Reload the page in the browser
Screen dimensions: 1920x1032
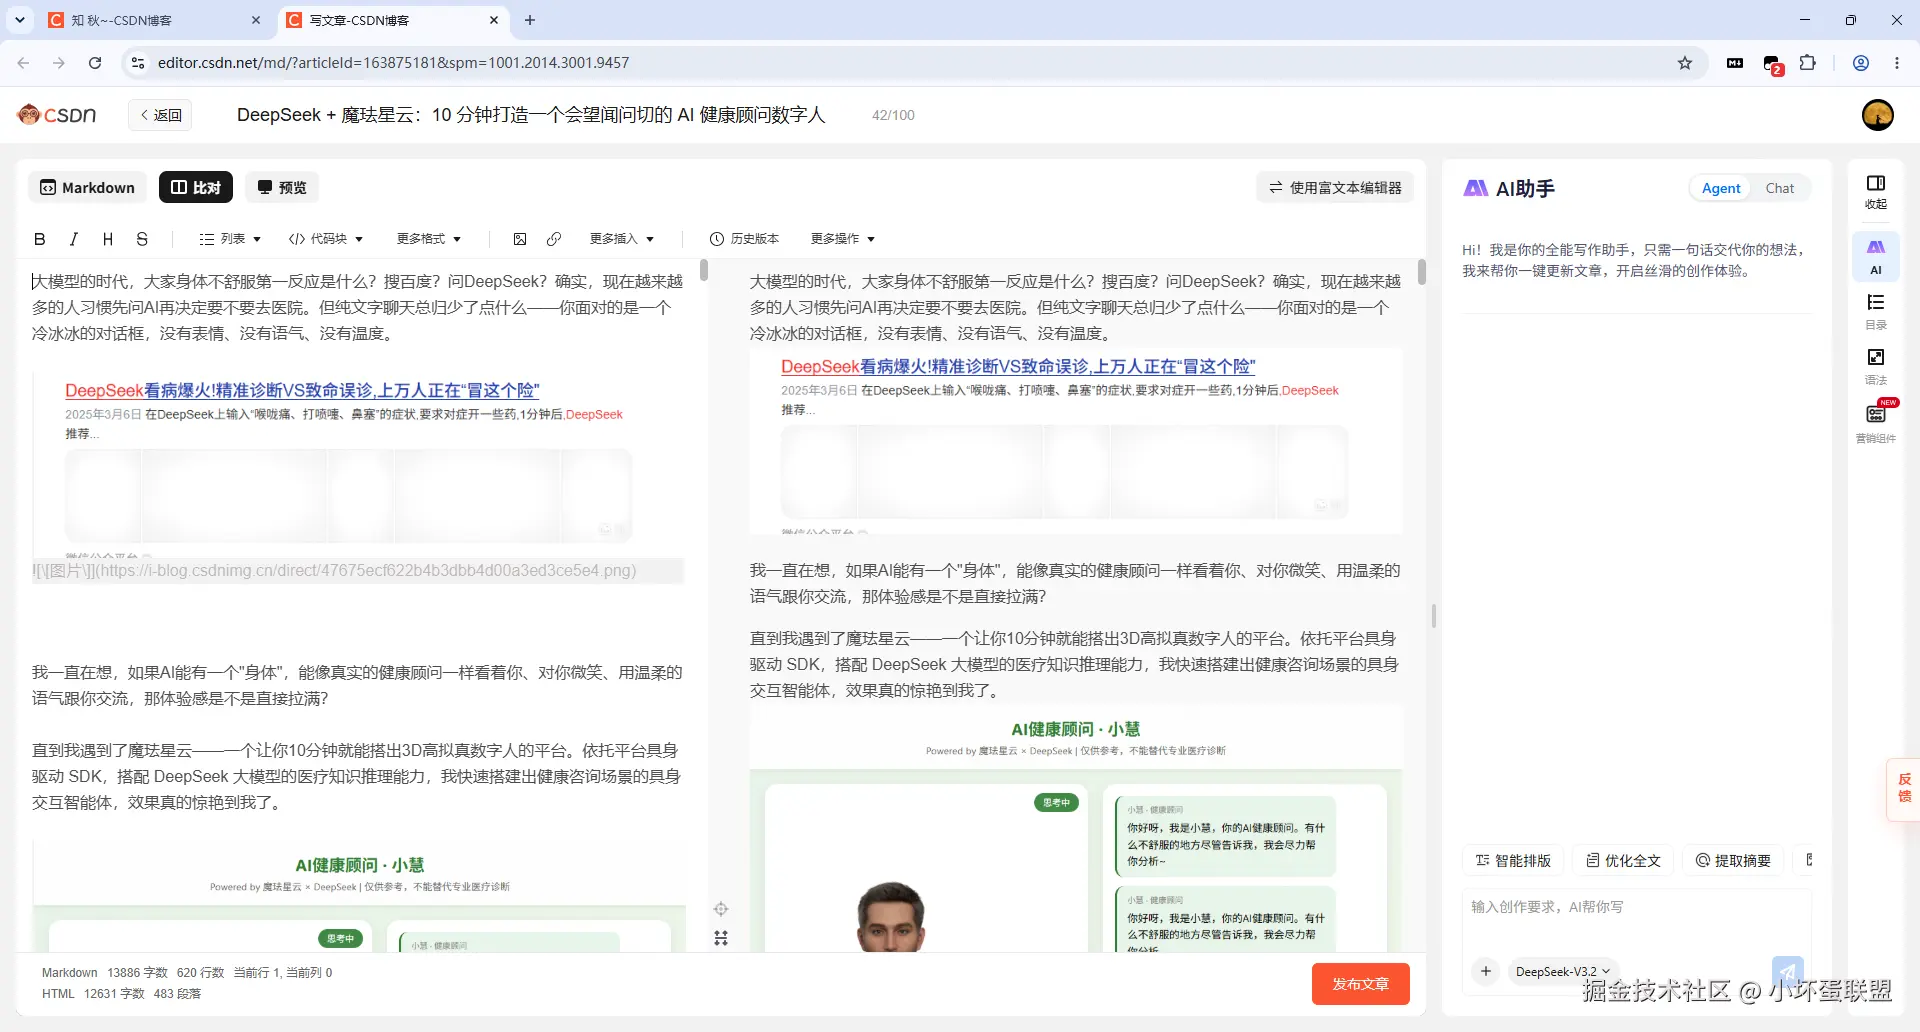[95, 63]
